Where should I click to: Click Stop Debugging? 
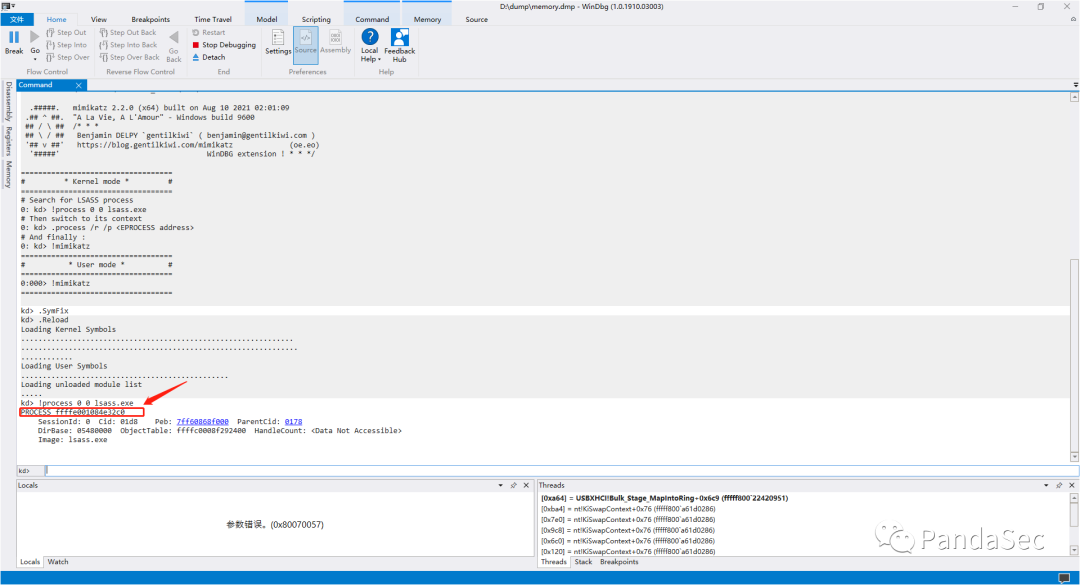tap(224, 45)
